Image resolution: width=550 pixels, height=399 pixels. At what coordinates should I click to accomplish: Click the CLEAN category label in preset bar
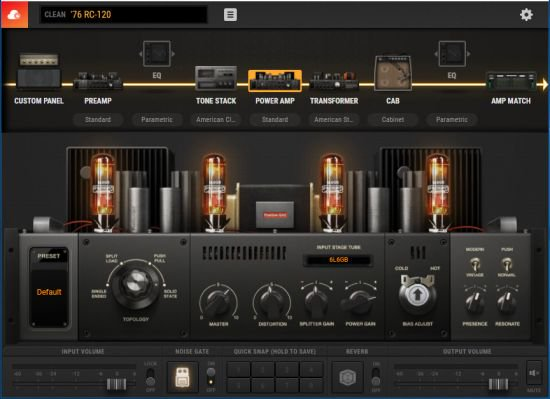tap(55, 15)
